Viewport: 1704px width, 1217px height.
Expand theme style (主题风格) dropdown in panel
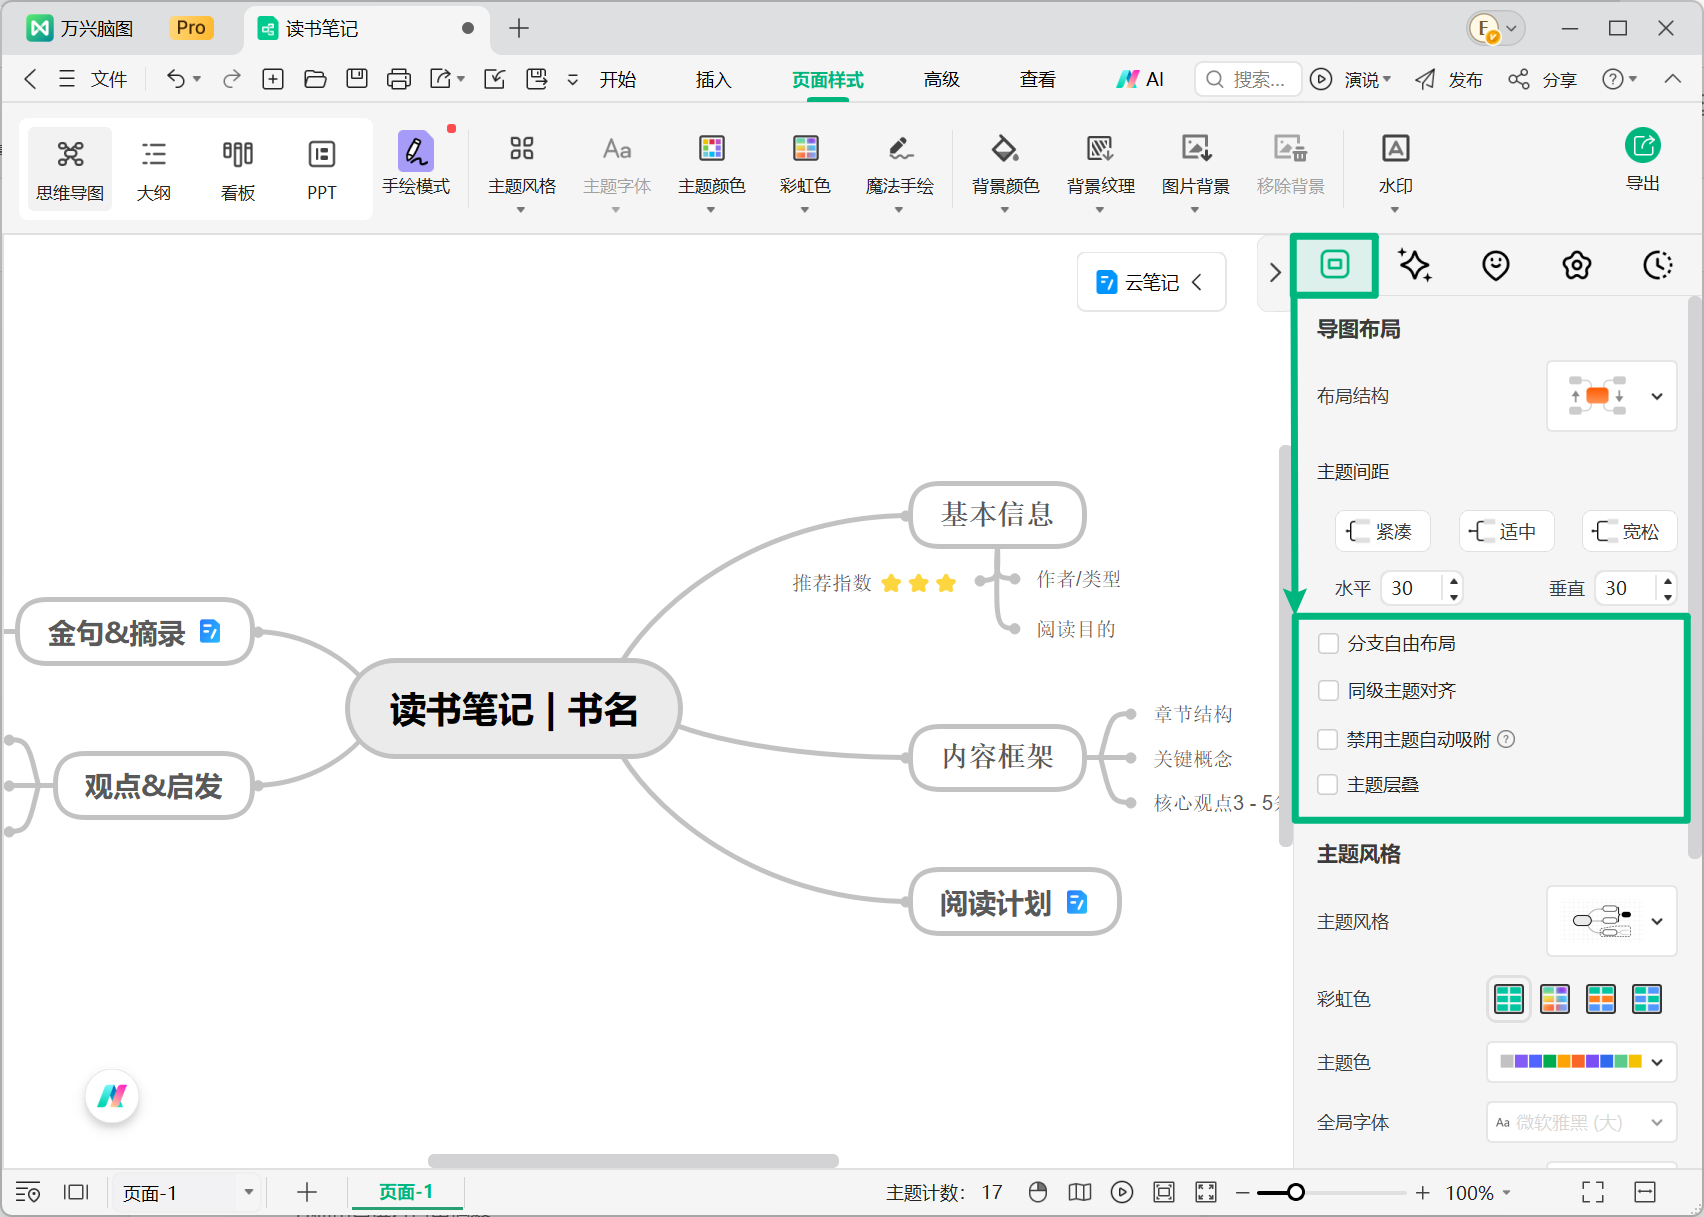(1612, 921)
